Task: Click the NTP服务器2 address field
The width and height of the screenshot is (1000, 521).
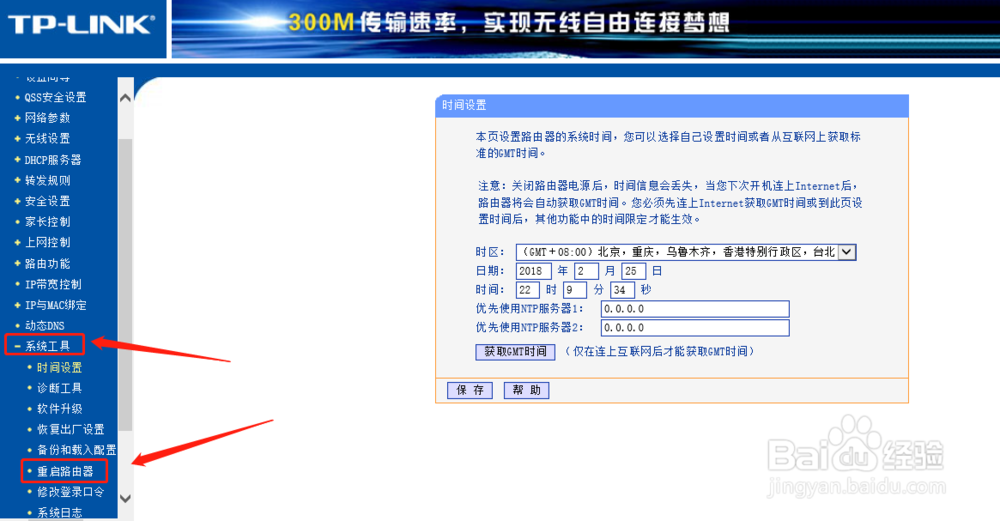Action: click(x=695, y=328)
